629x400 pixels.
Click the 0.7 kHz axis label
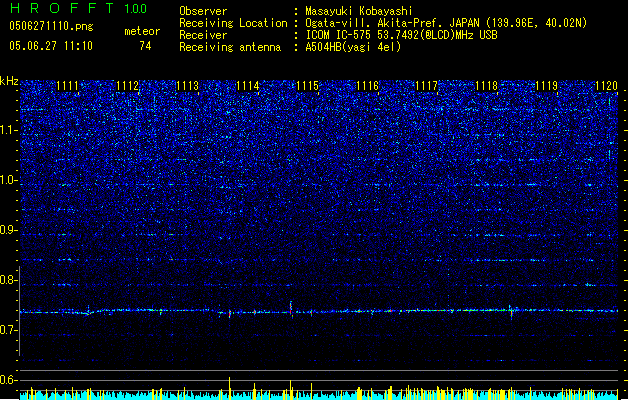pyautogui.click(x=8, y=330)
